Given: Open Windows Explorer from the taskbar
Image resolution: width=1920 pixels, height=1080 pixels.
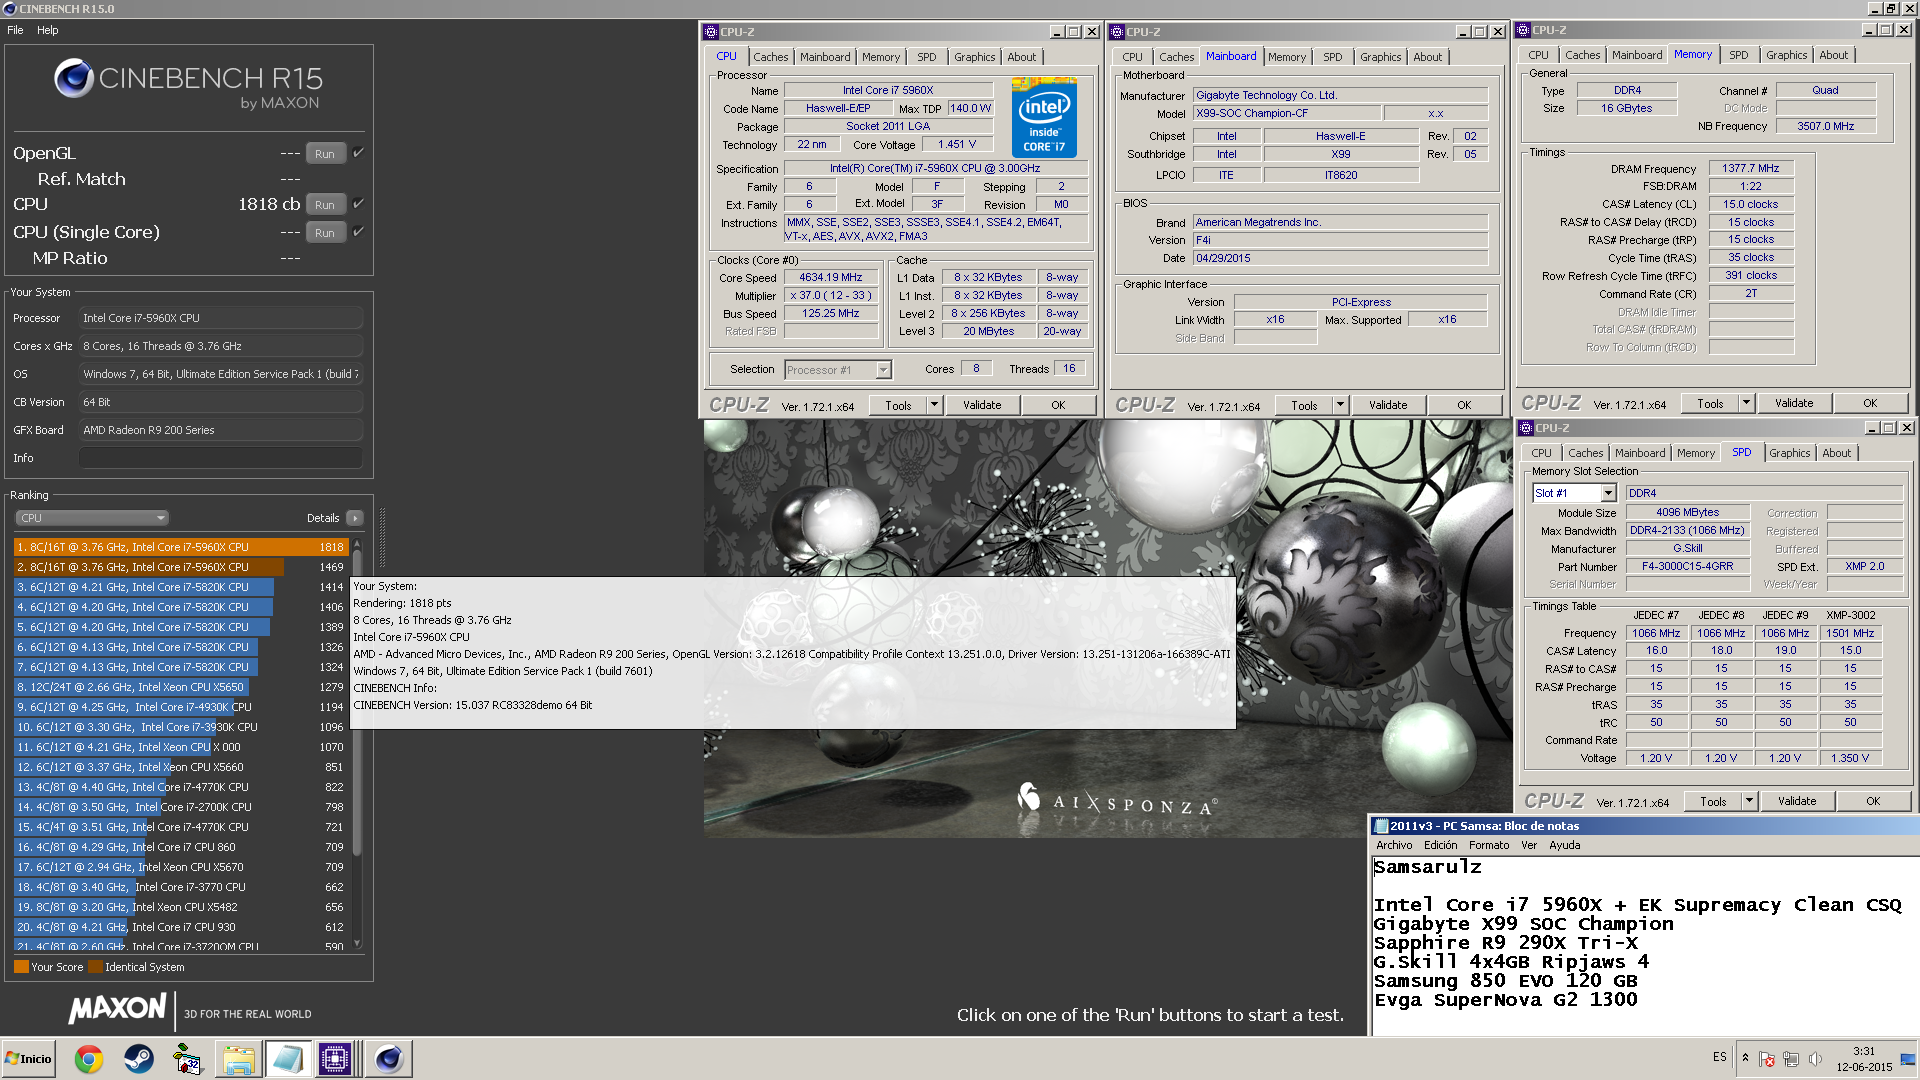Looking at the screenshot, I should click(238, 1059).
